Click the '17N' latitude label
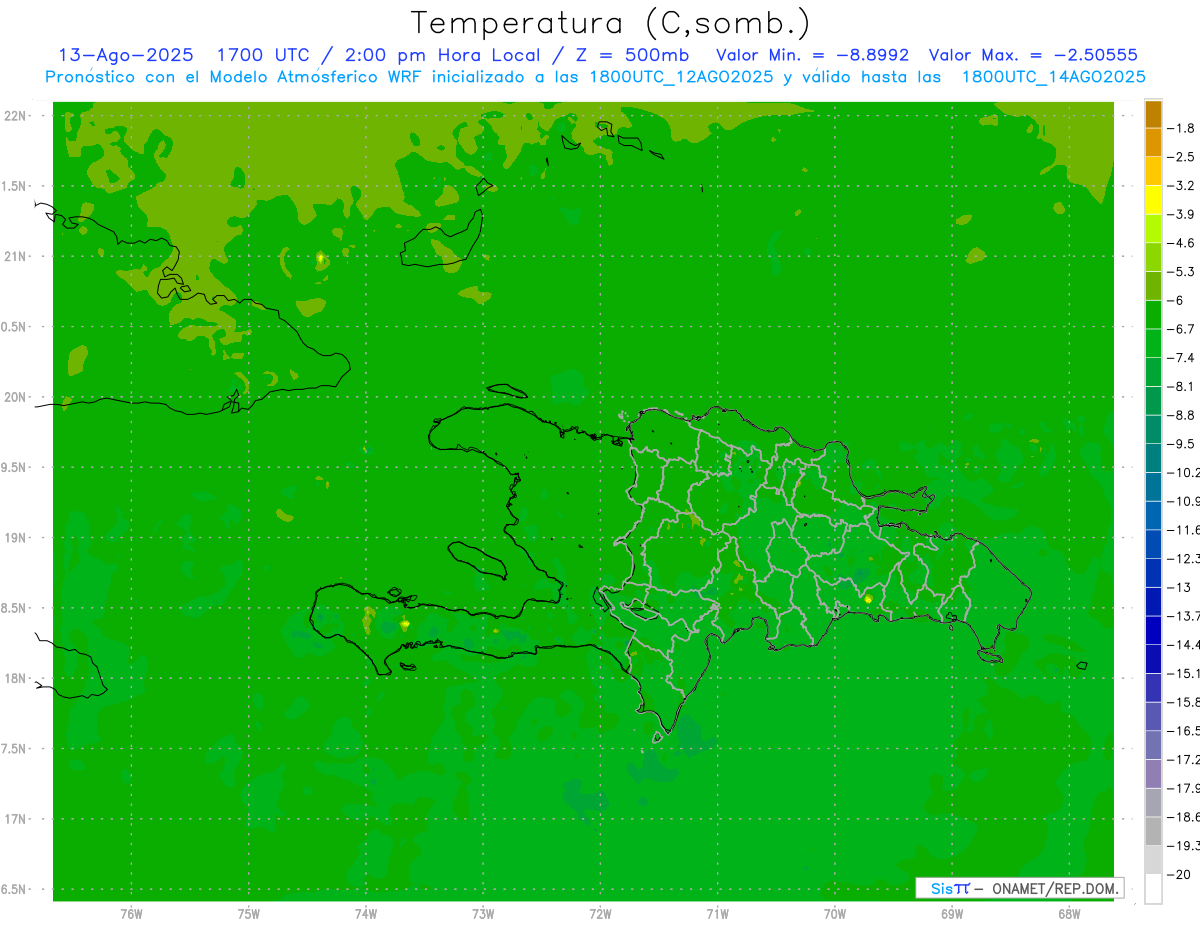This screenshot has height=927, width=1200. click(16, 819)
